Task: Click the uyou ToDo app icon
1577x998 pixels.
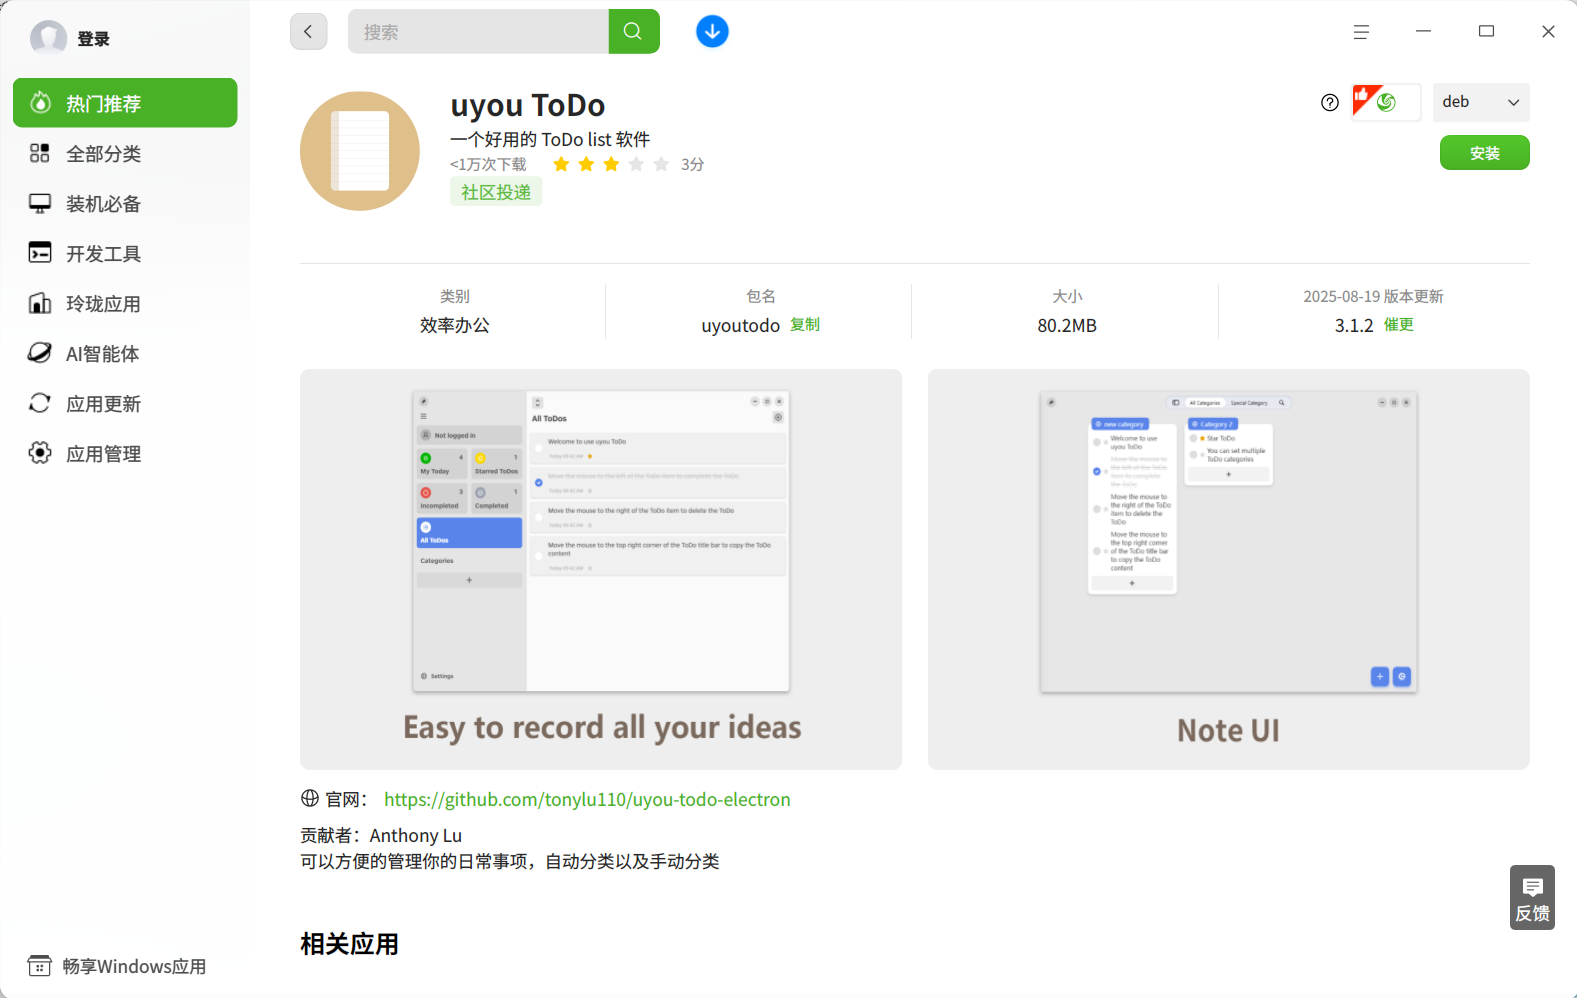Action: (360, 151)
